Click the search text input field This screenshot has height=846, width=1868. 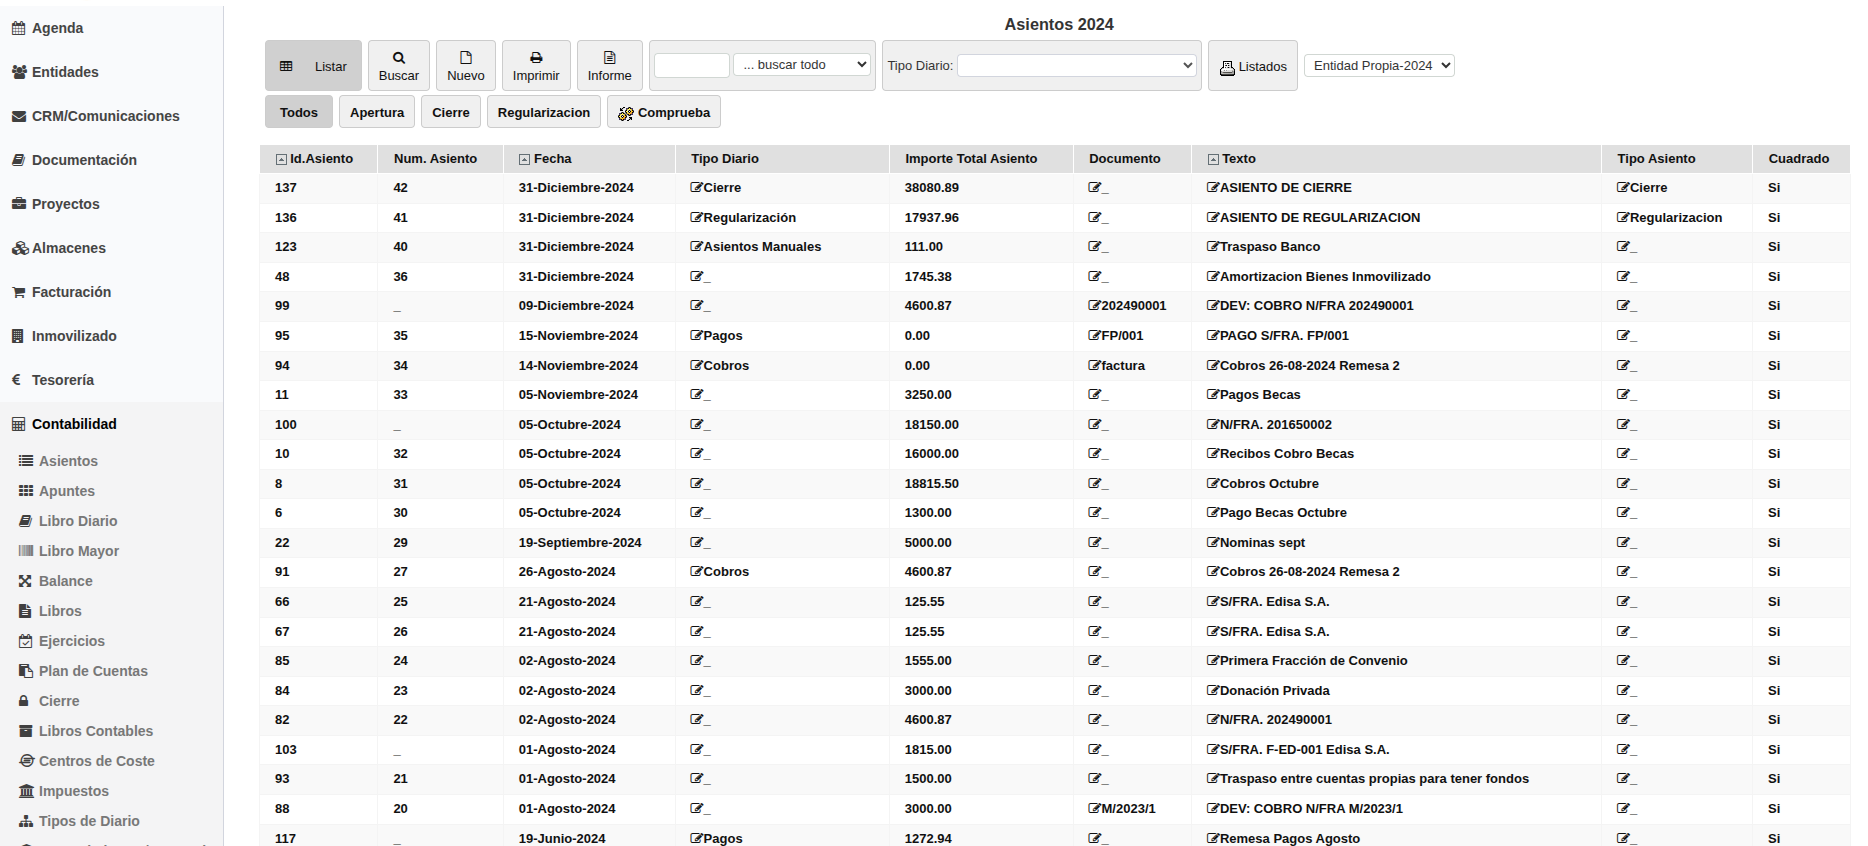tap(691, 66)
